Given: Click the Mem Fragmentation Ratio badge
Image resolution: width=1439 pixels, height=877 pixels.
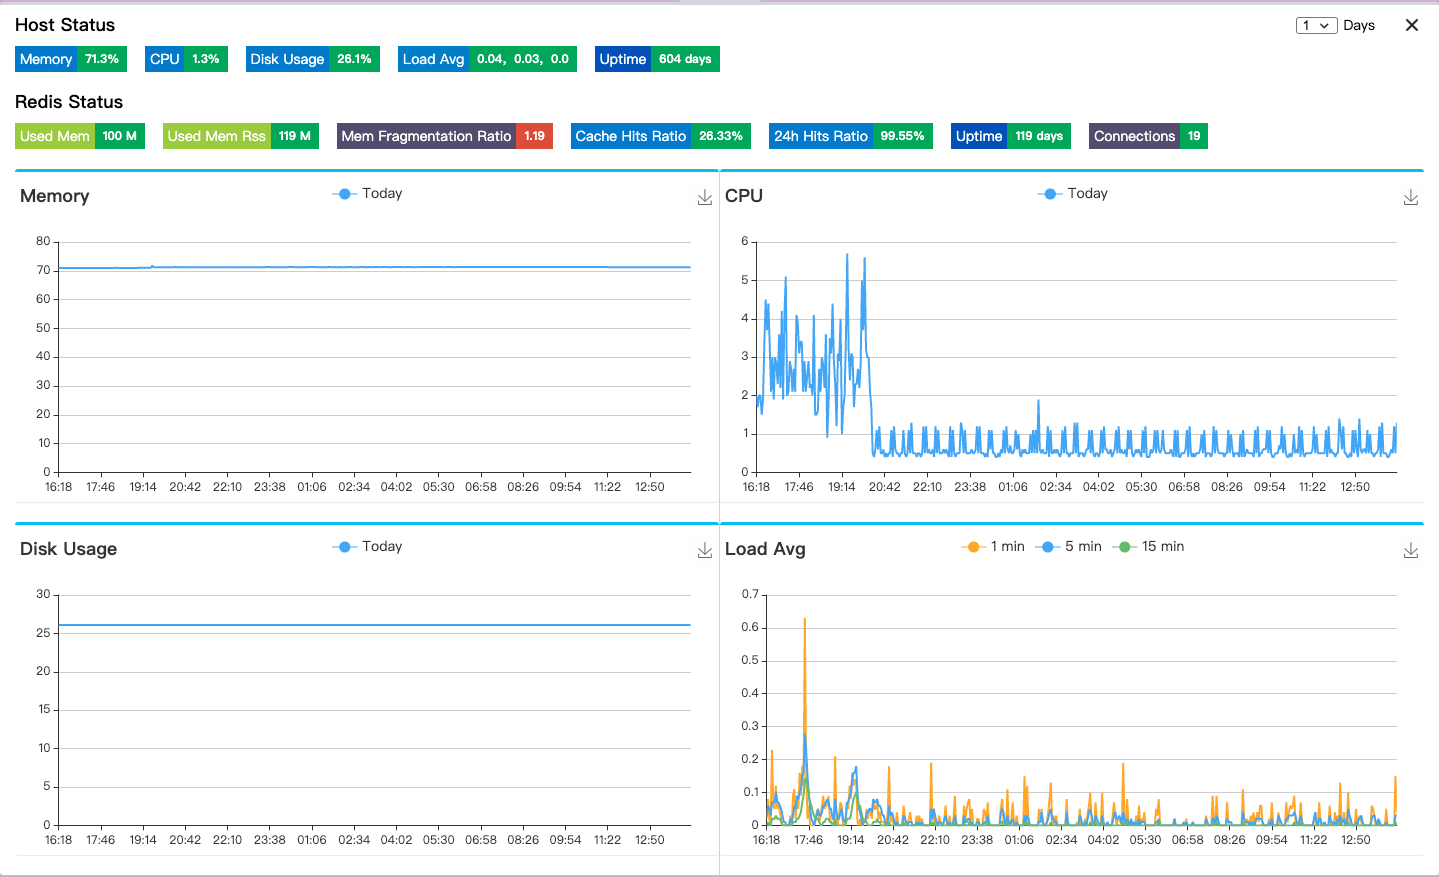Looking at the screenshot, I should tap(445, 136).
